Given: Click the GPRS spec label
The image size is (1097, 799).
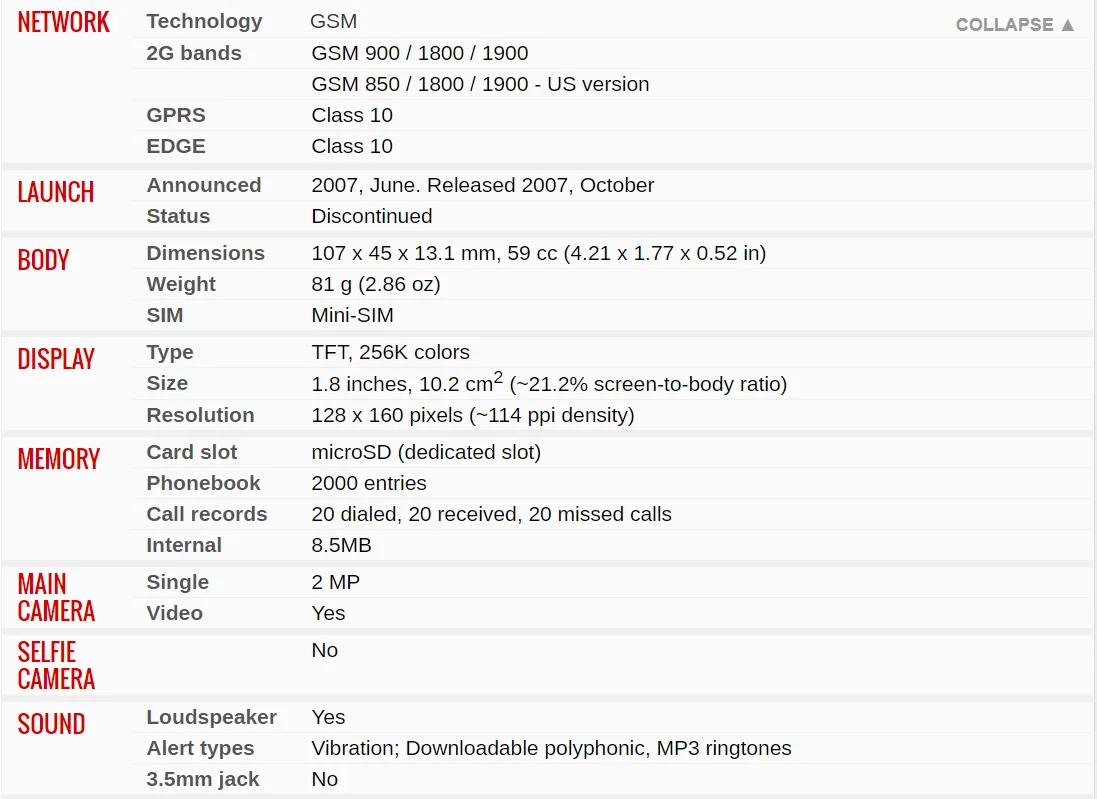Looking at the screenshot, I should pyautogui.click(x=176, y=115).
